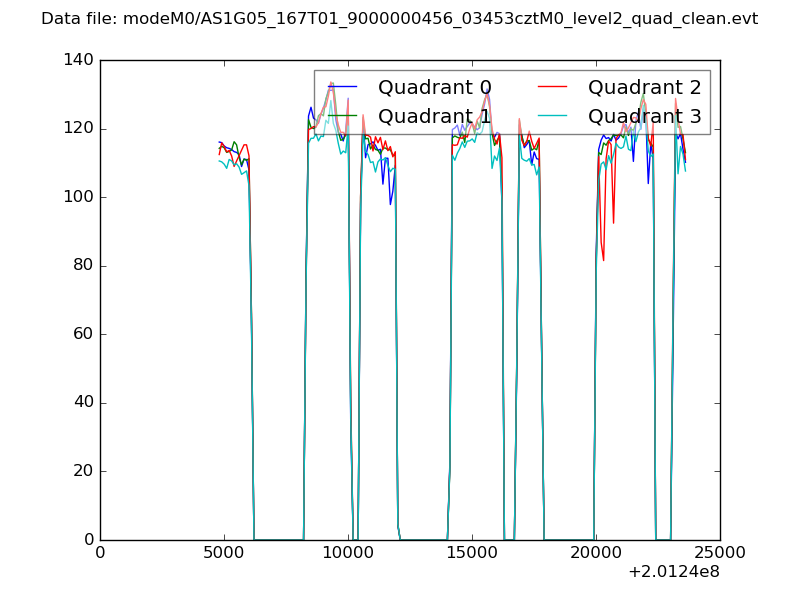The height and width of the screenshot is (600, 800).
Task: Click the y-axis tick label 20
Action: 87,471
